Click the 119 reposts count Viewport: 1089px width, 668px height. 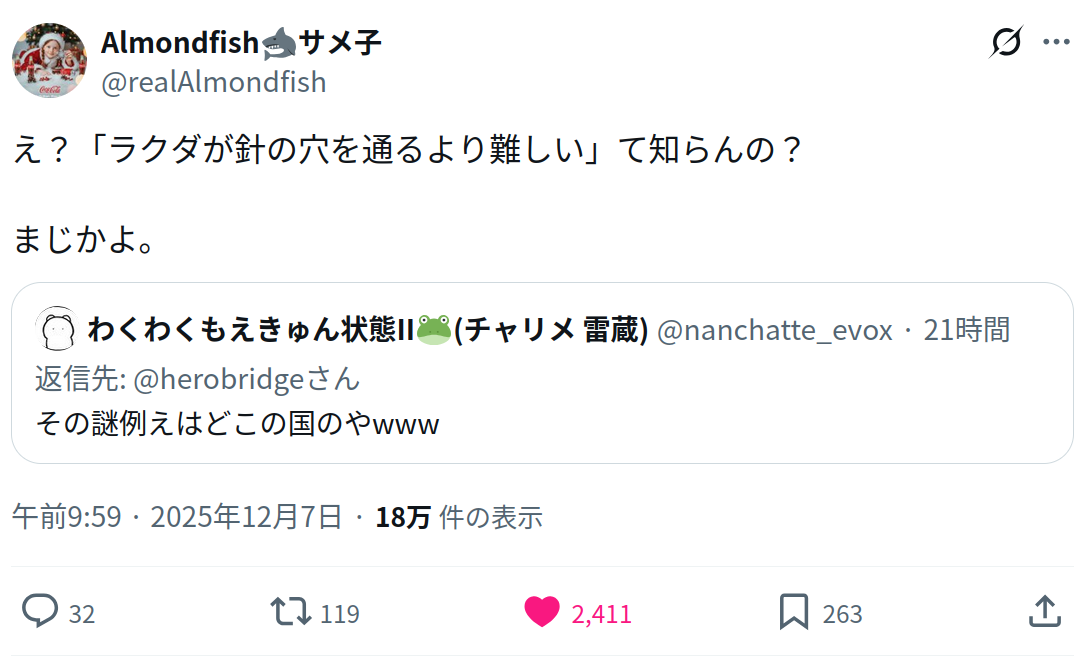coord(340,613)
